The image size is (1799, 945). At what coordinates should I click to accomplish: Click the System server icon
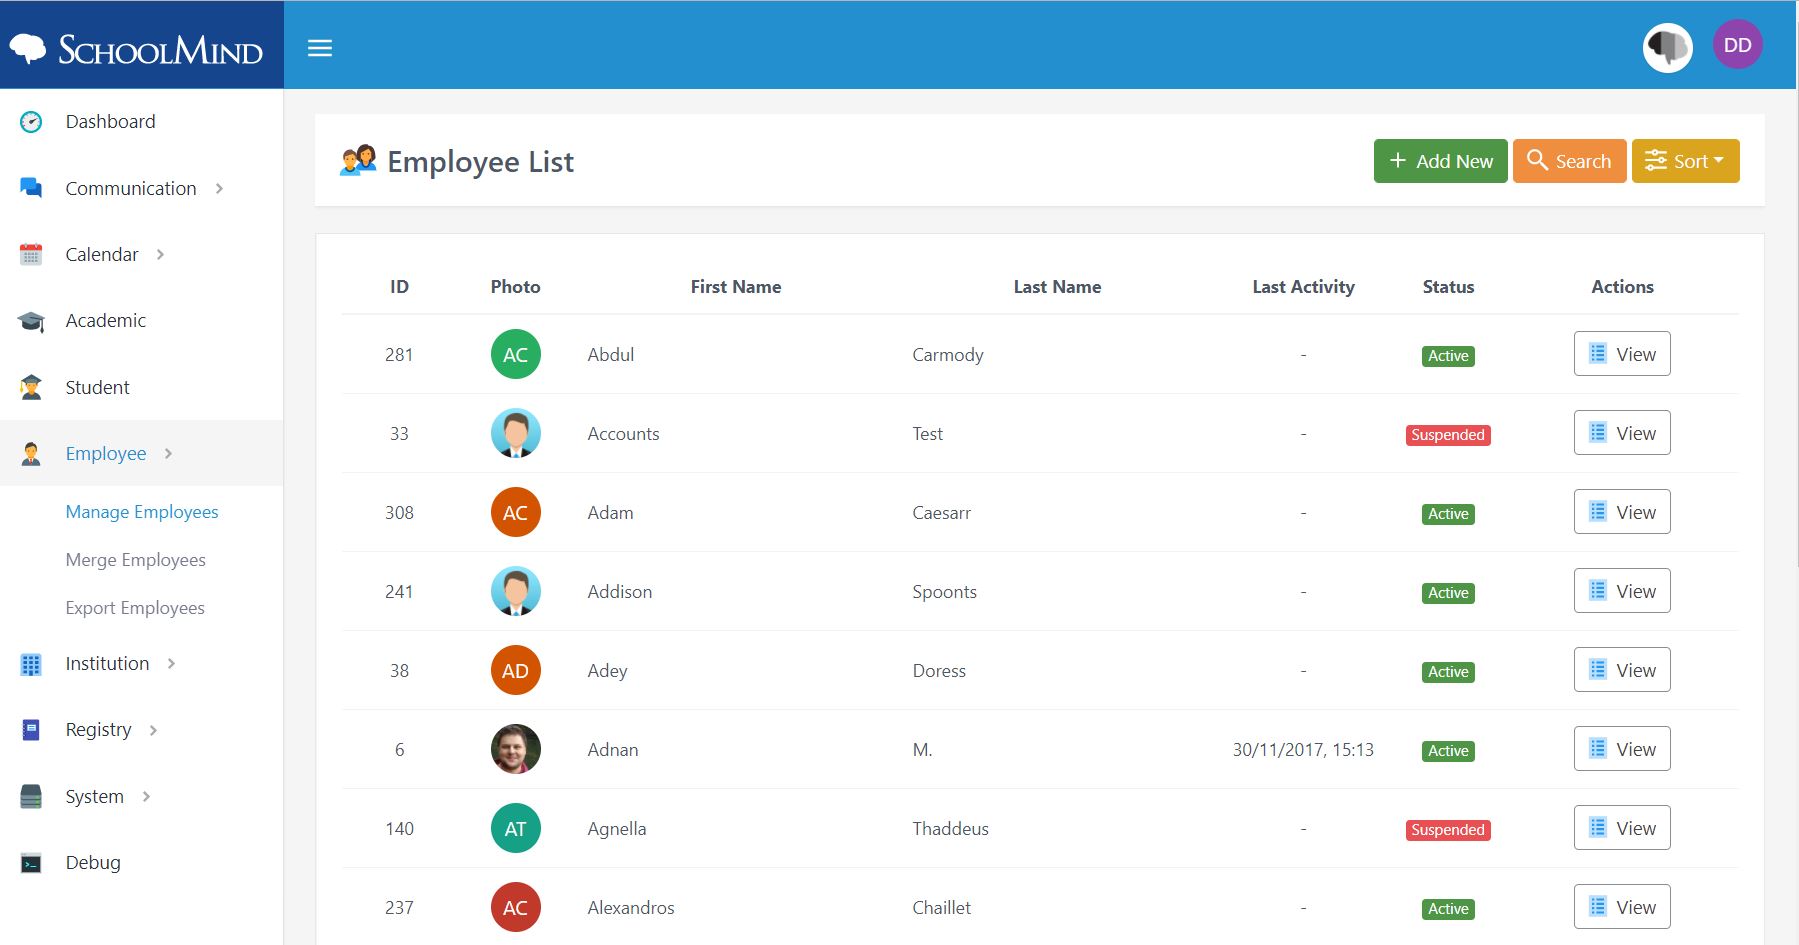click(31, 797)
